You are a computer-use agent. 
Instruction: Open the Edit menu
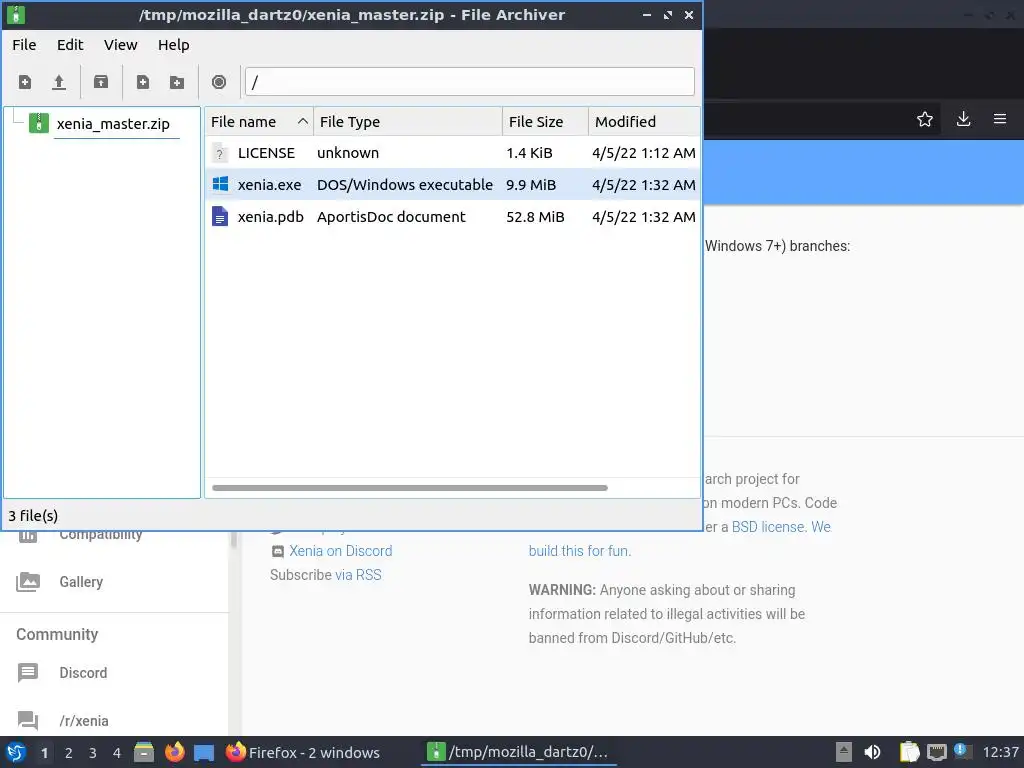[x=70, y=45]
